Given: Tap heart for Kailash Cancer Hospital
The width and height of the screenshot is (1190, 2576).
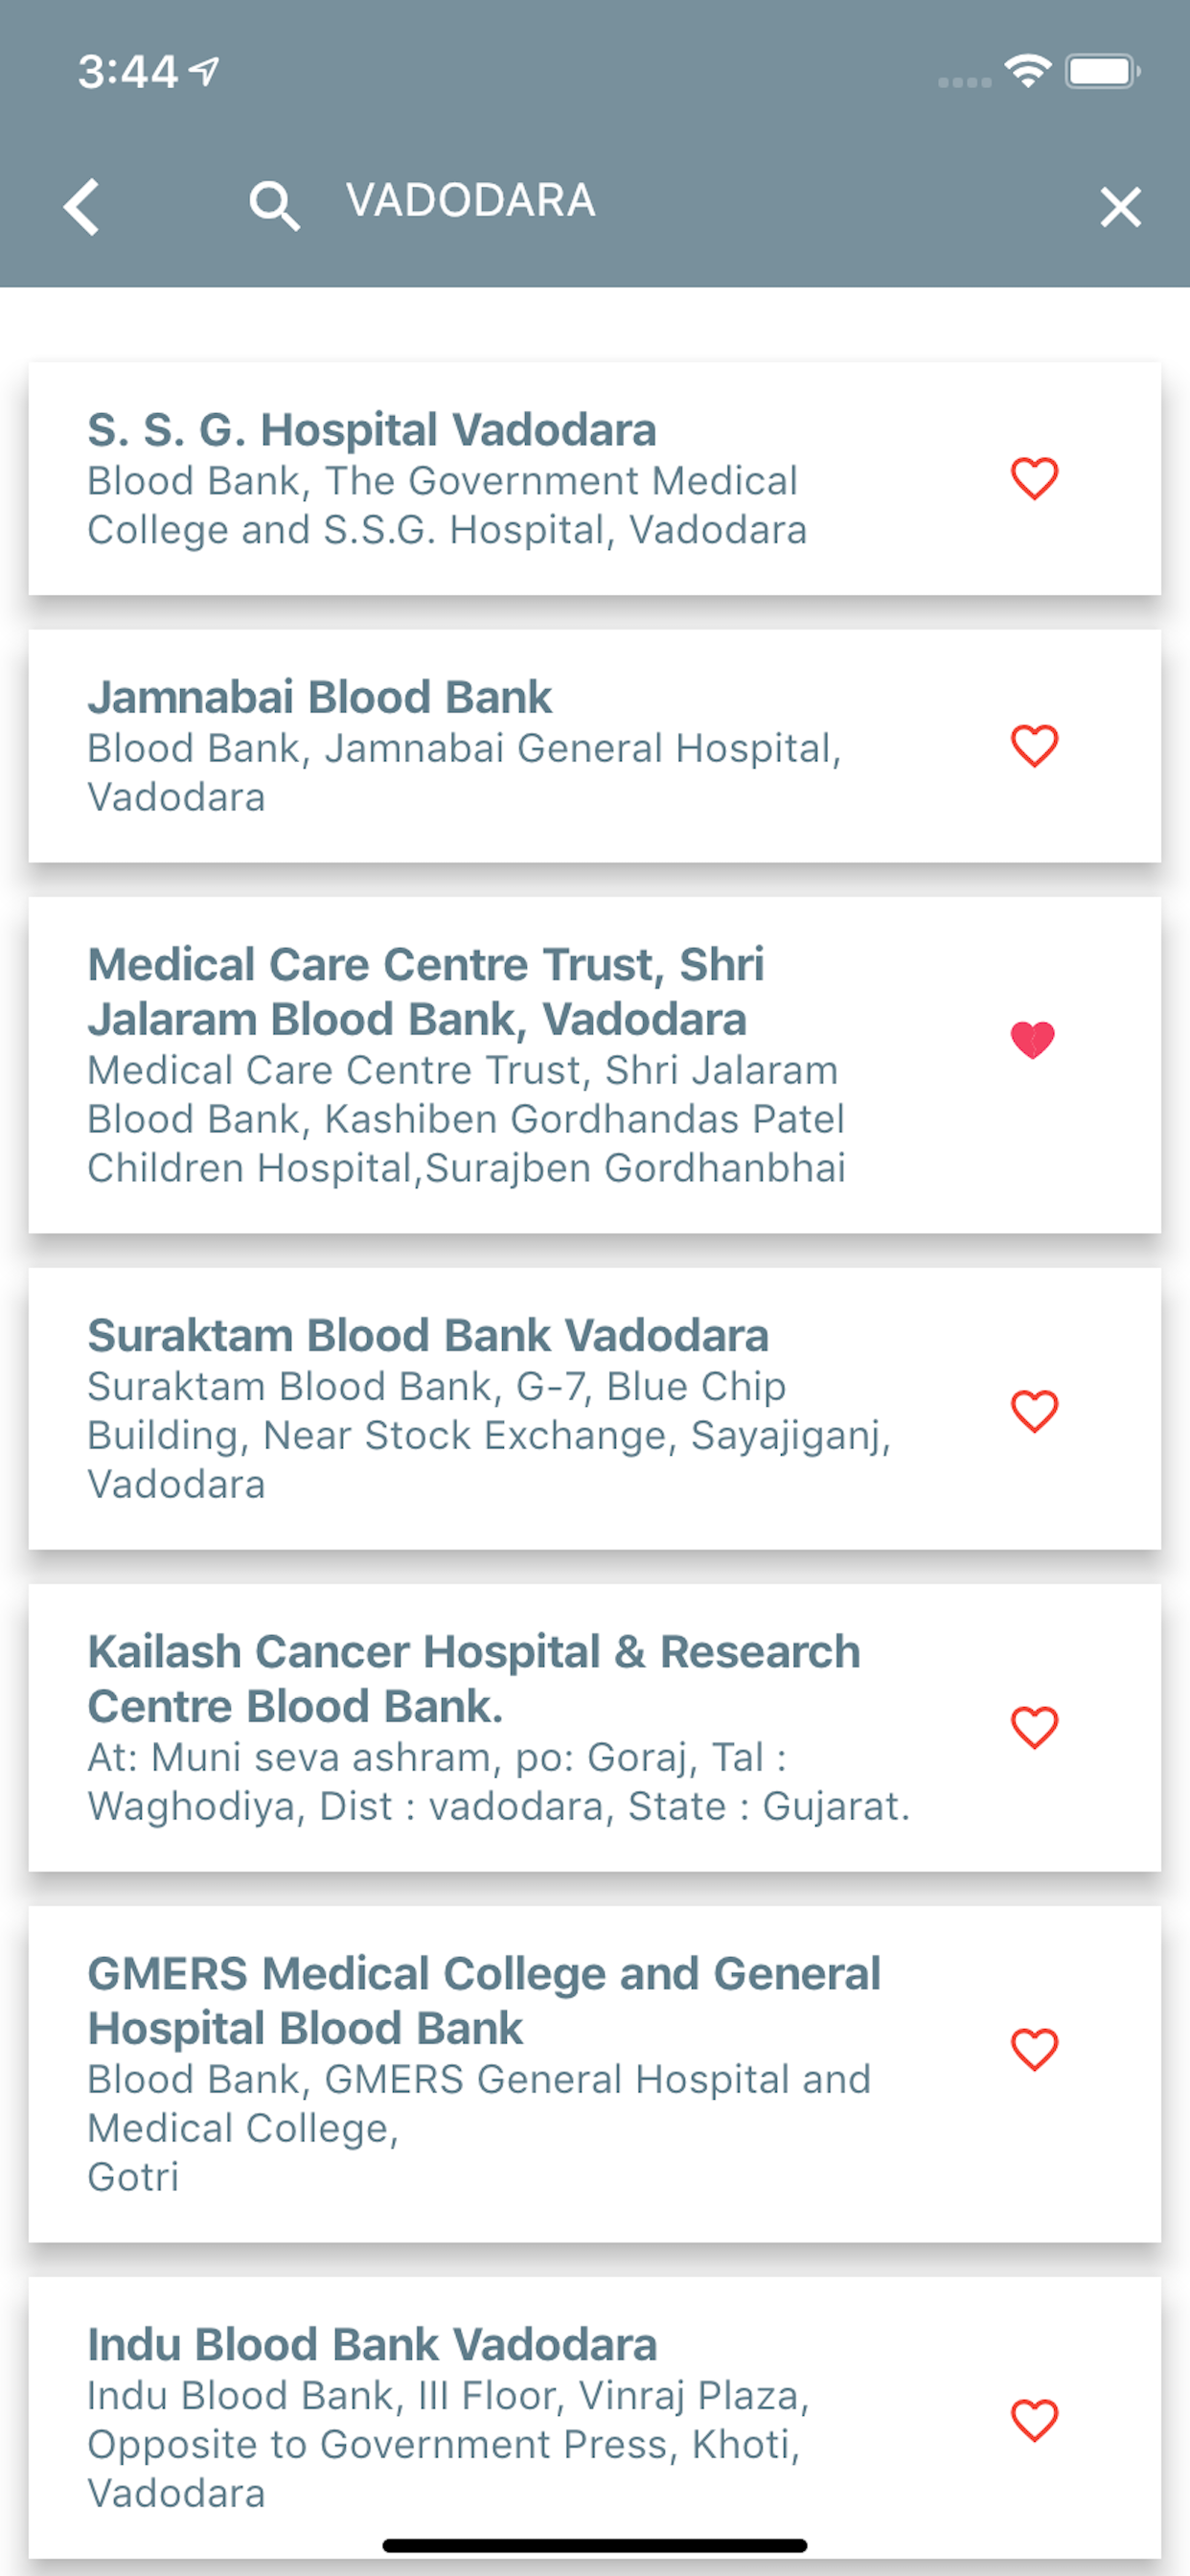Looking at the screenshot, I should click(x=1034, y=1727).
